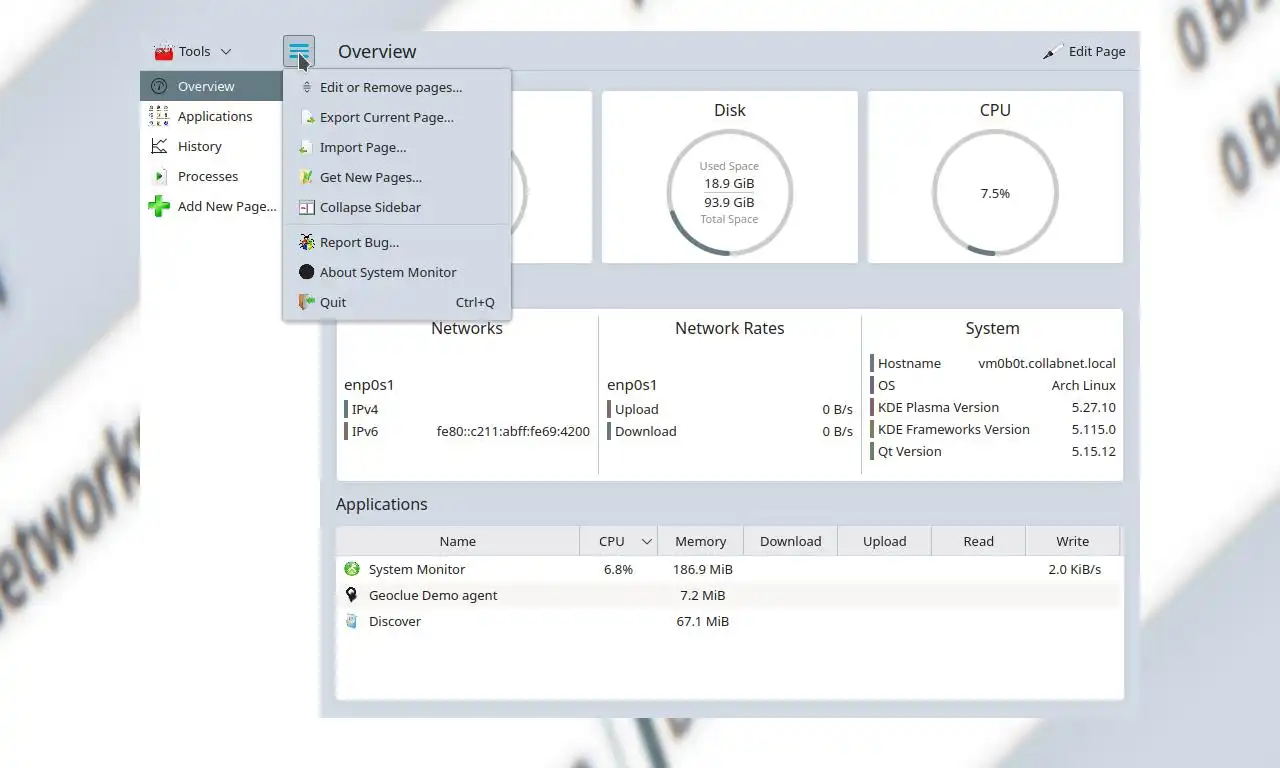The height and width of the screenshot is (768, 1280).
Task: Click the 7.5% CPU value
Action: [x=995, y=193]
